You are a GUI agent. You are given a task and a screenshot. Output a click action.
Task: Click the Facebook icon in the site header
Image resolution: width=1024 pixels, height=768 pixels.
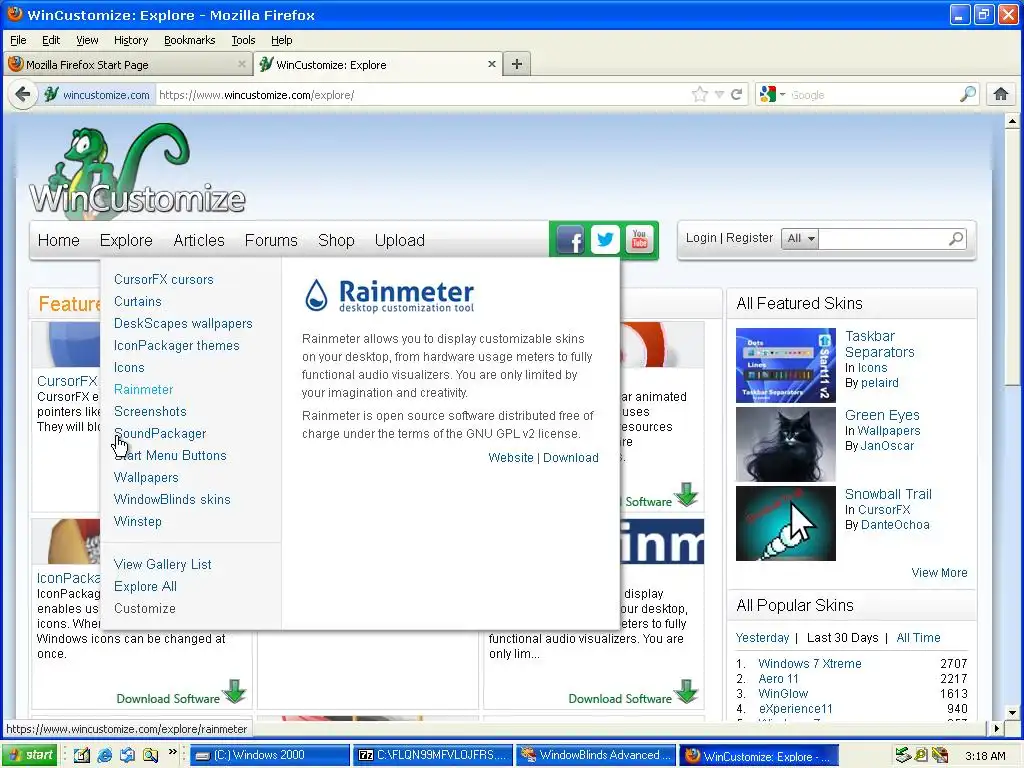pos(571,240)
